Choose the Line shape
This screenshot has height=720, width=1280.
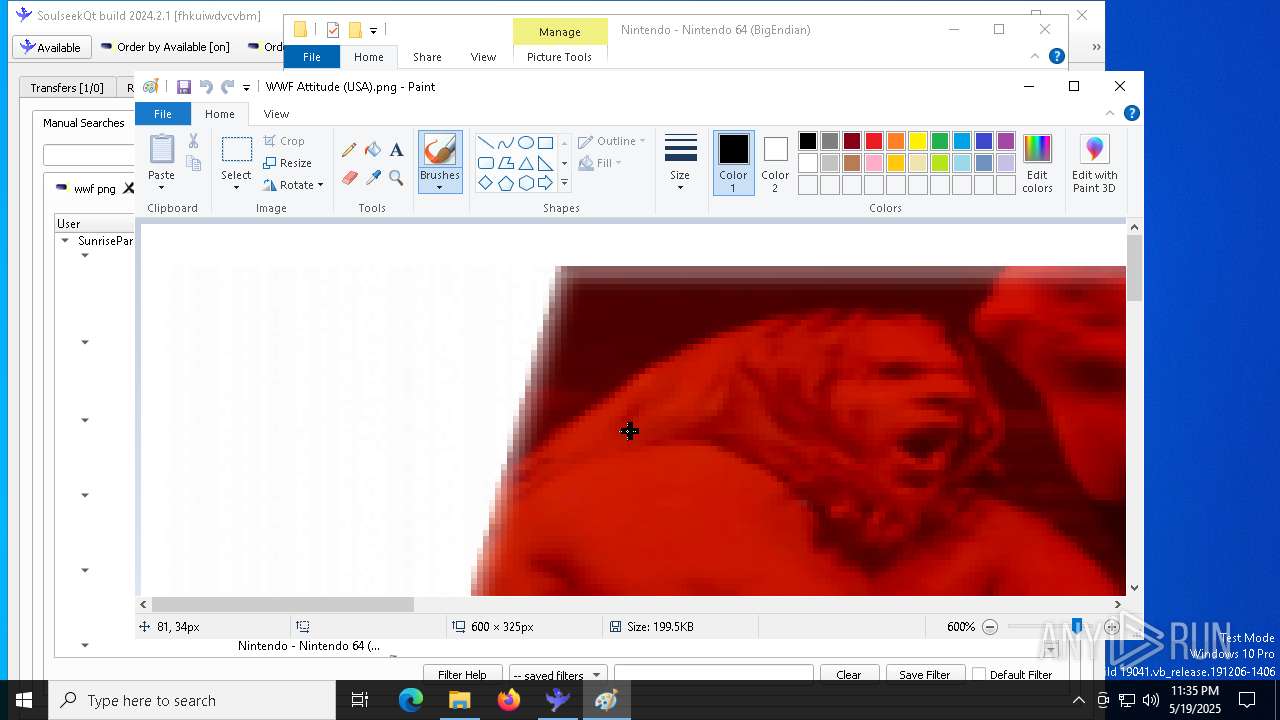(486, 142)
